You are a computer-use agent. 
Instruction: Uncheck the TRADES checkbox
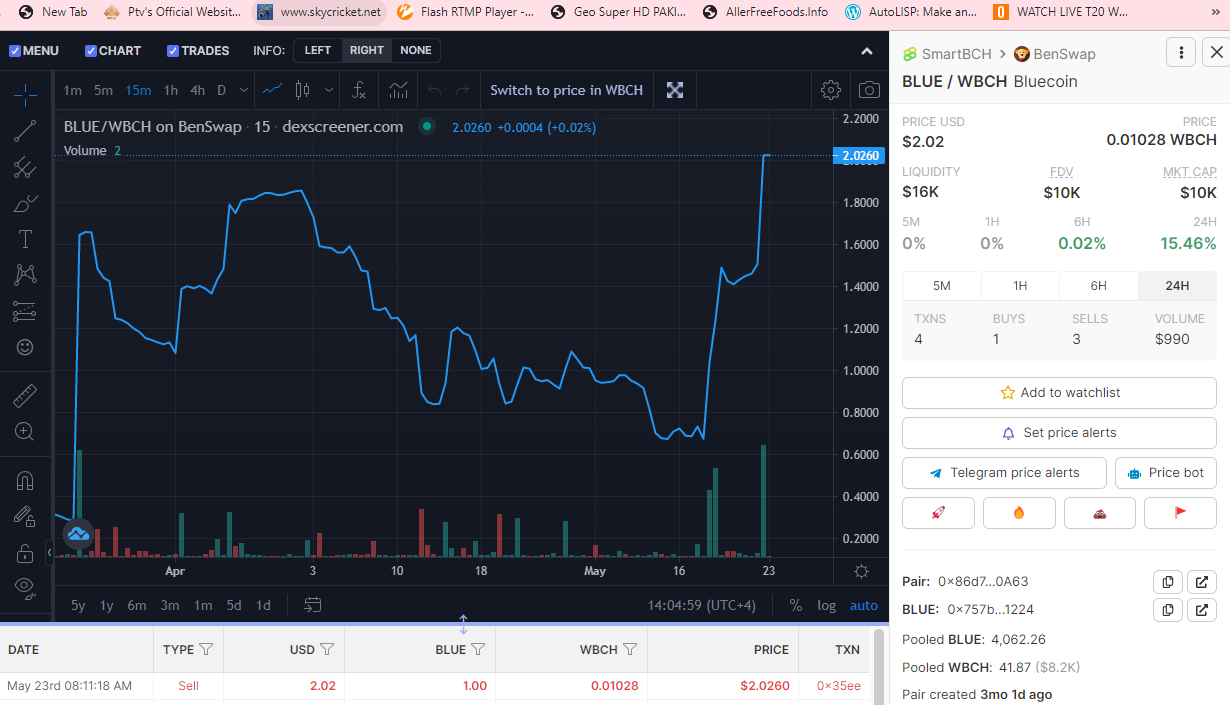point(173,51)
